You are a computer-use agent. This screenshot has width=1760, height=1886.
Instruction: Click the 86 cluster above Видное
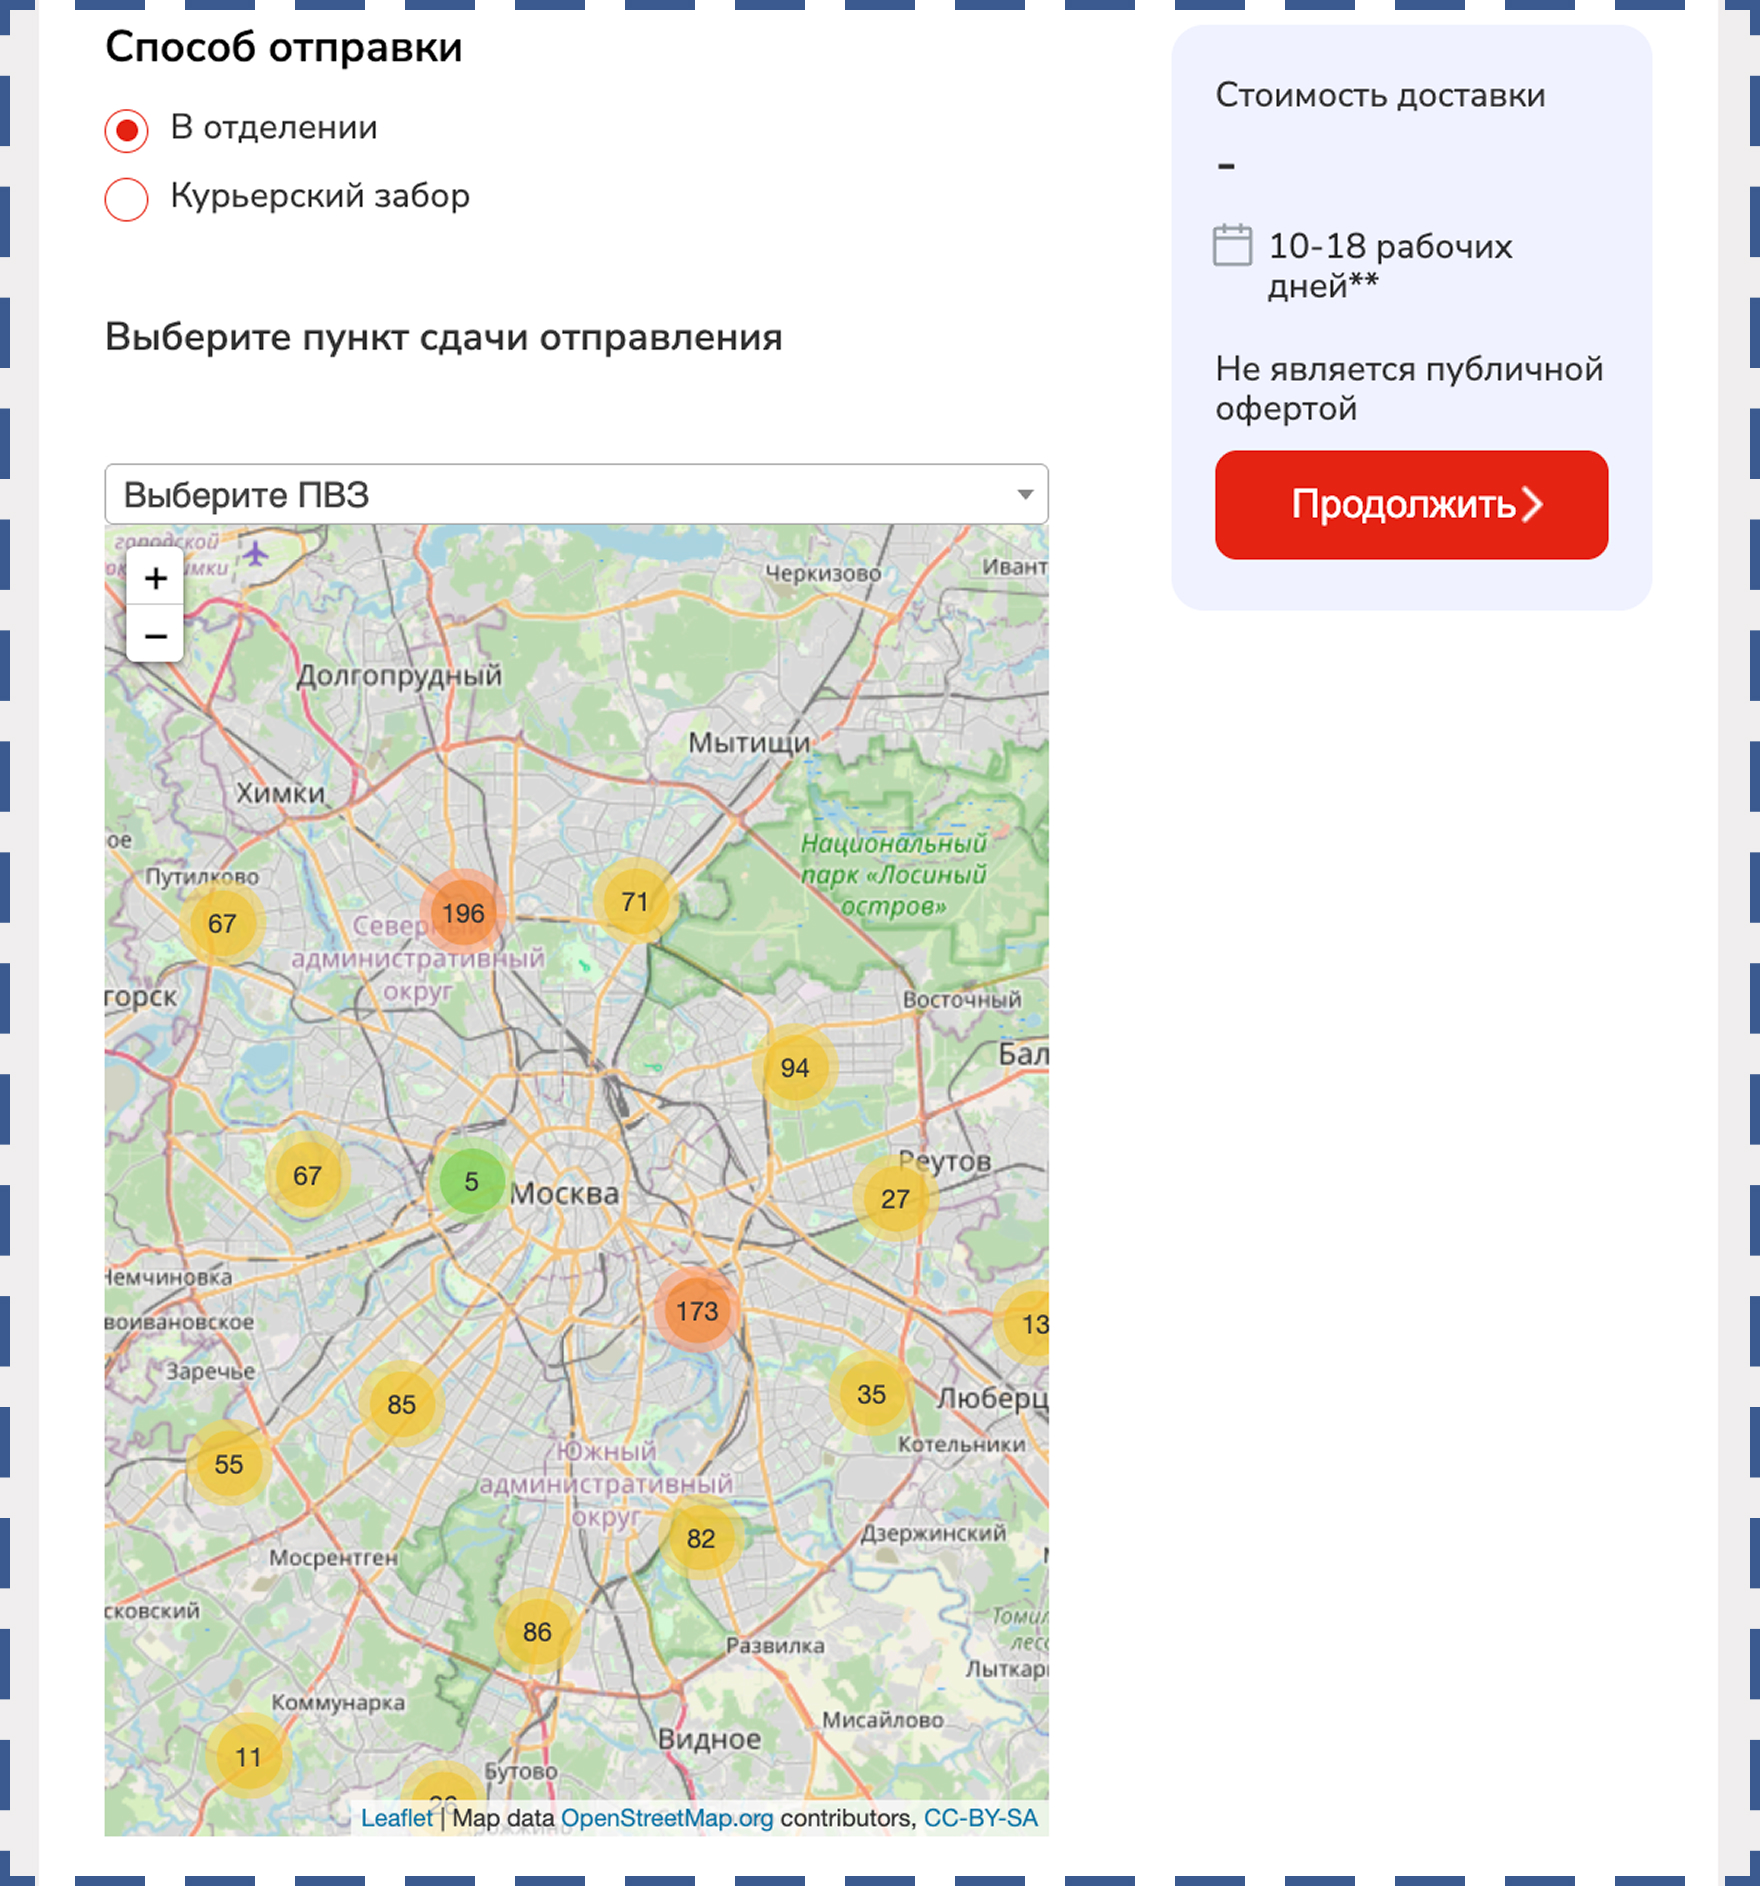coord(537,1632)
